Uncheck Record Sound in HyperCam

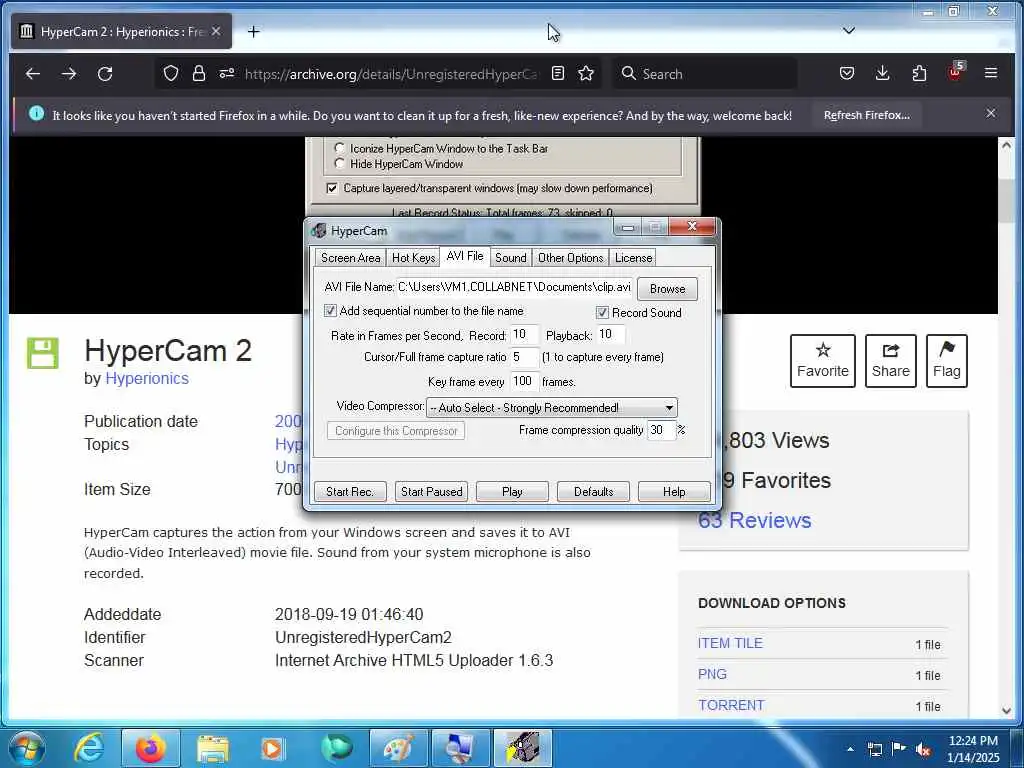602,313
